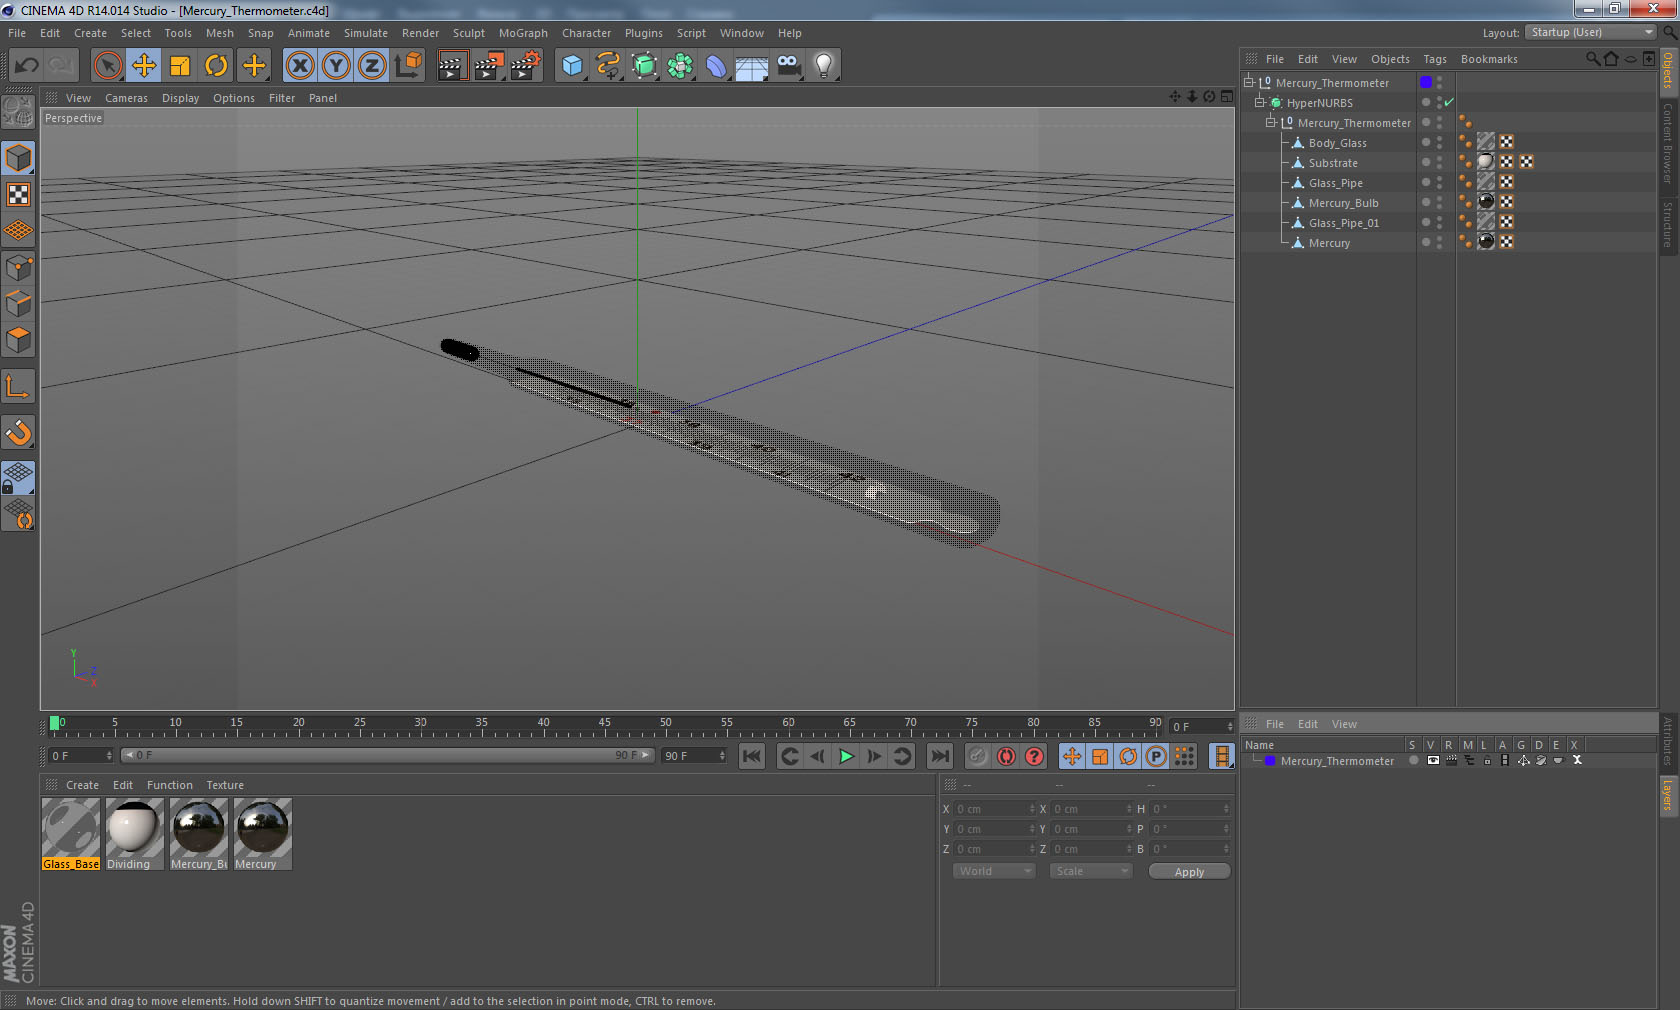Open the HyperNURBS generator icon

pos(644,66)
